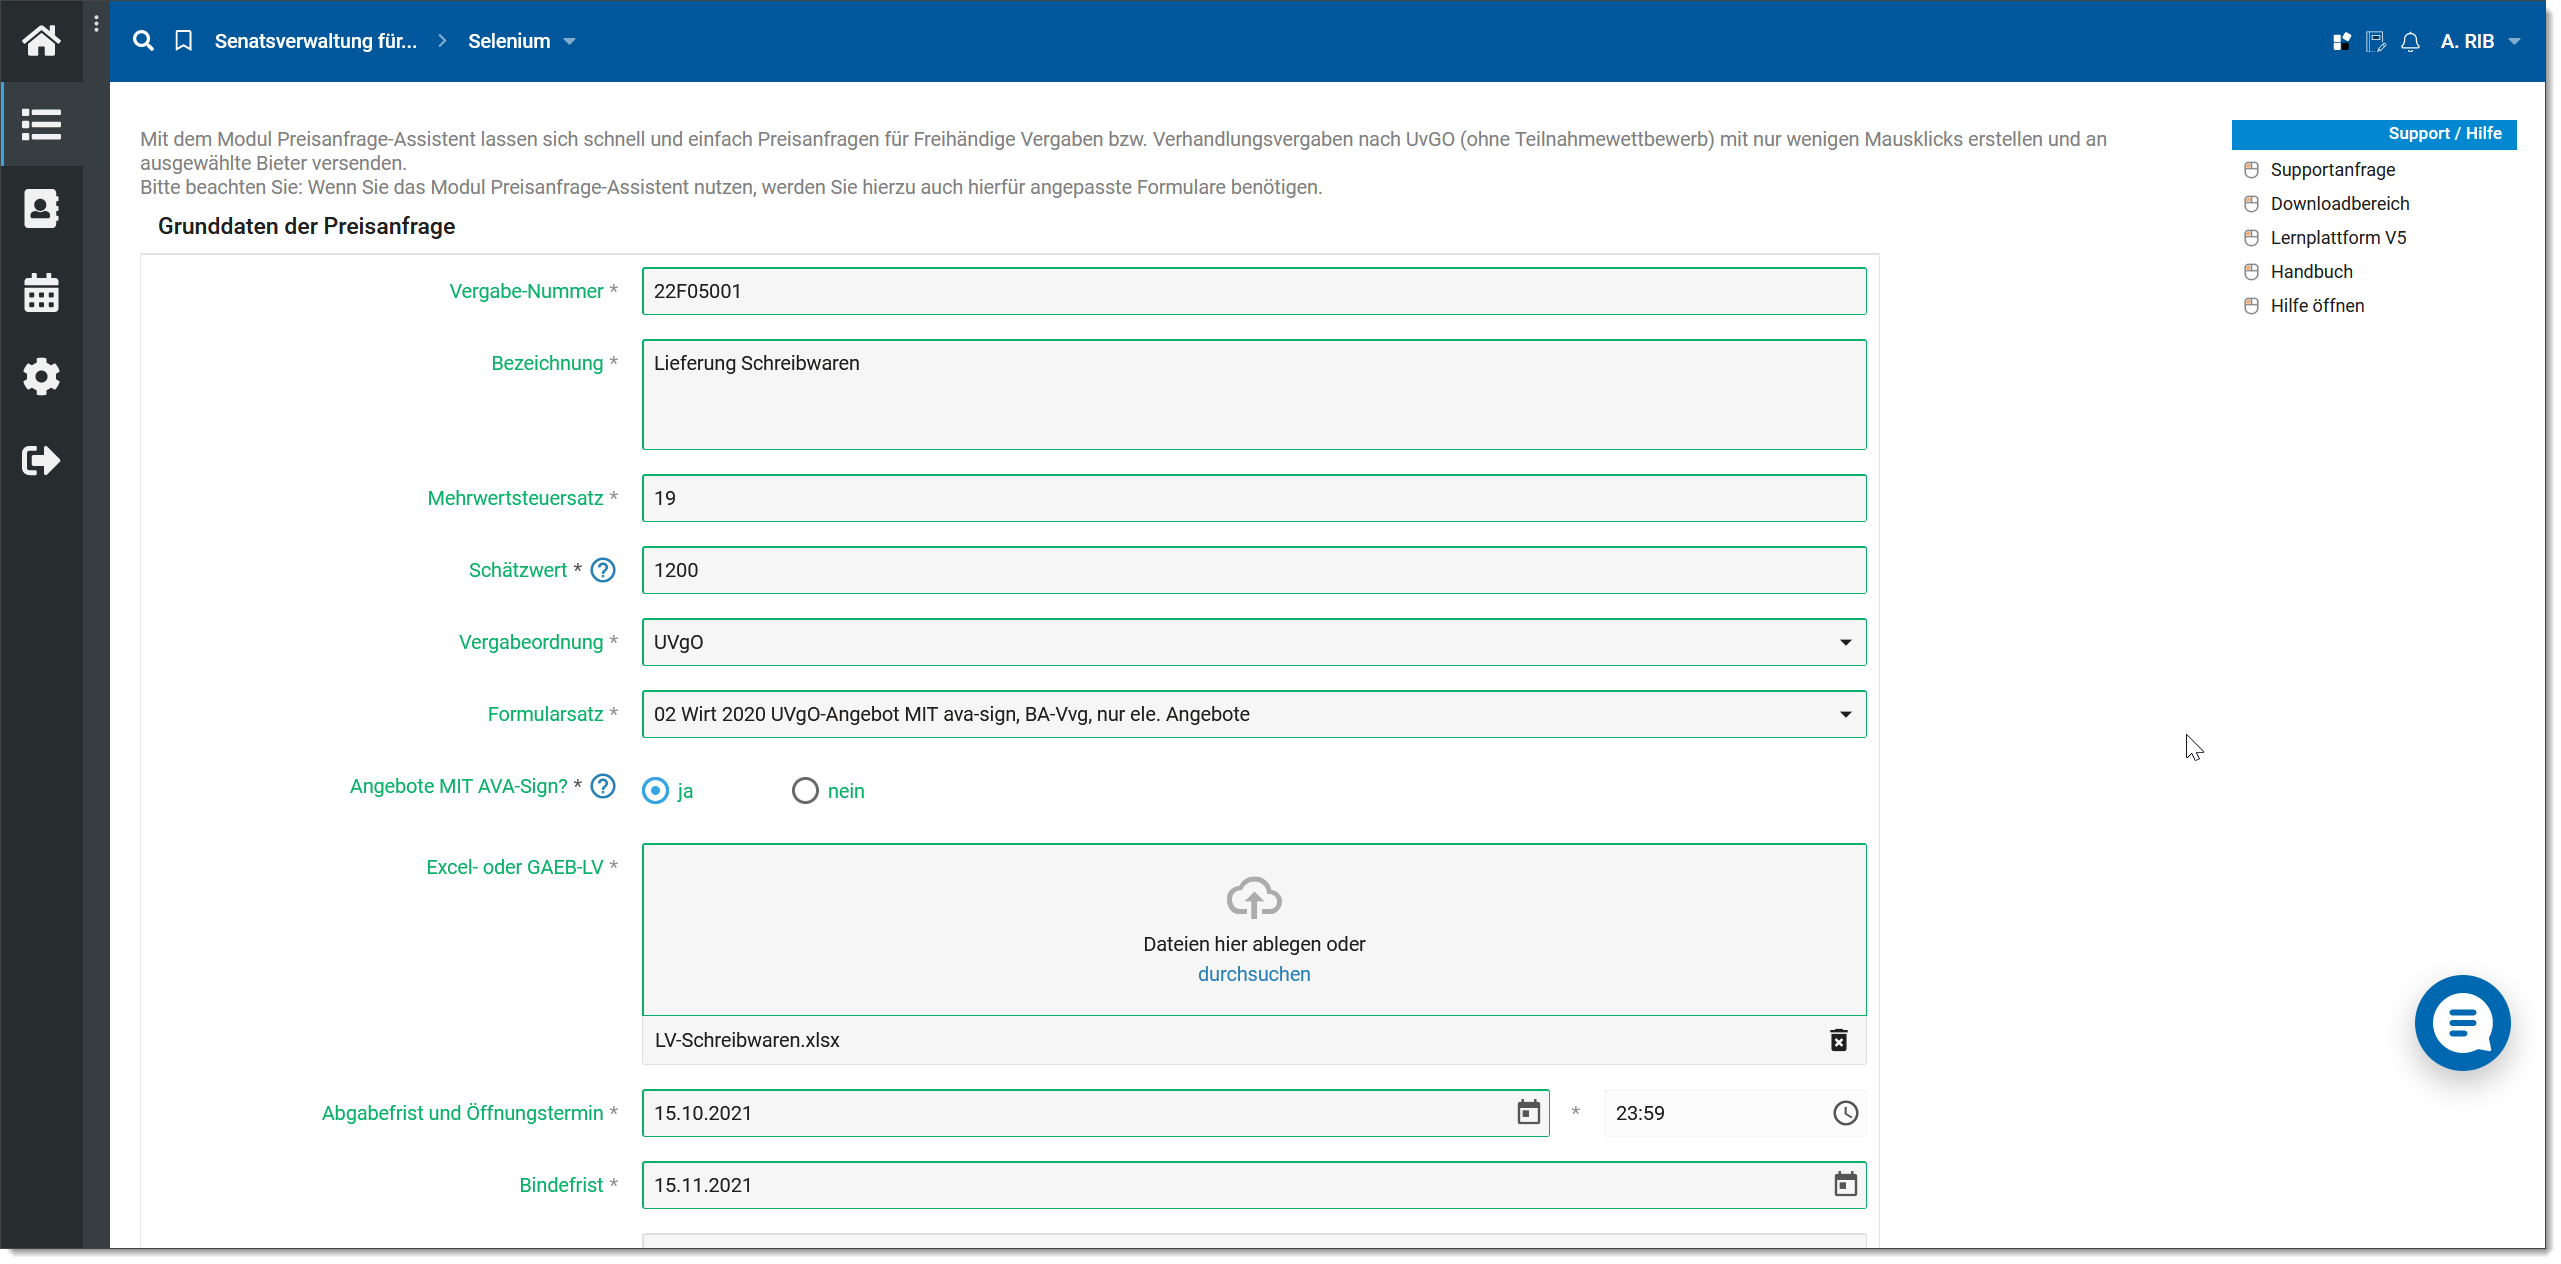2561x1264 pixels.
Task: Open calendar picker for Abgabefrist date
Action: tap(1529, 1113)
